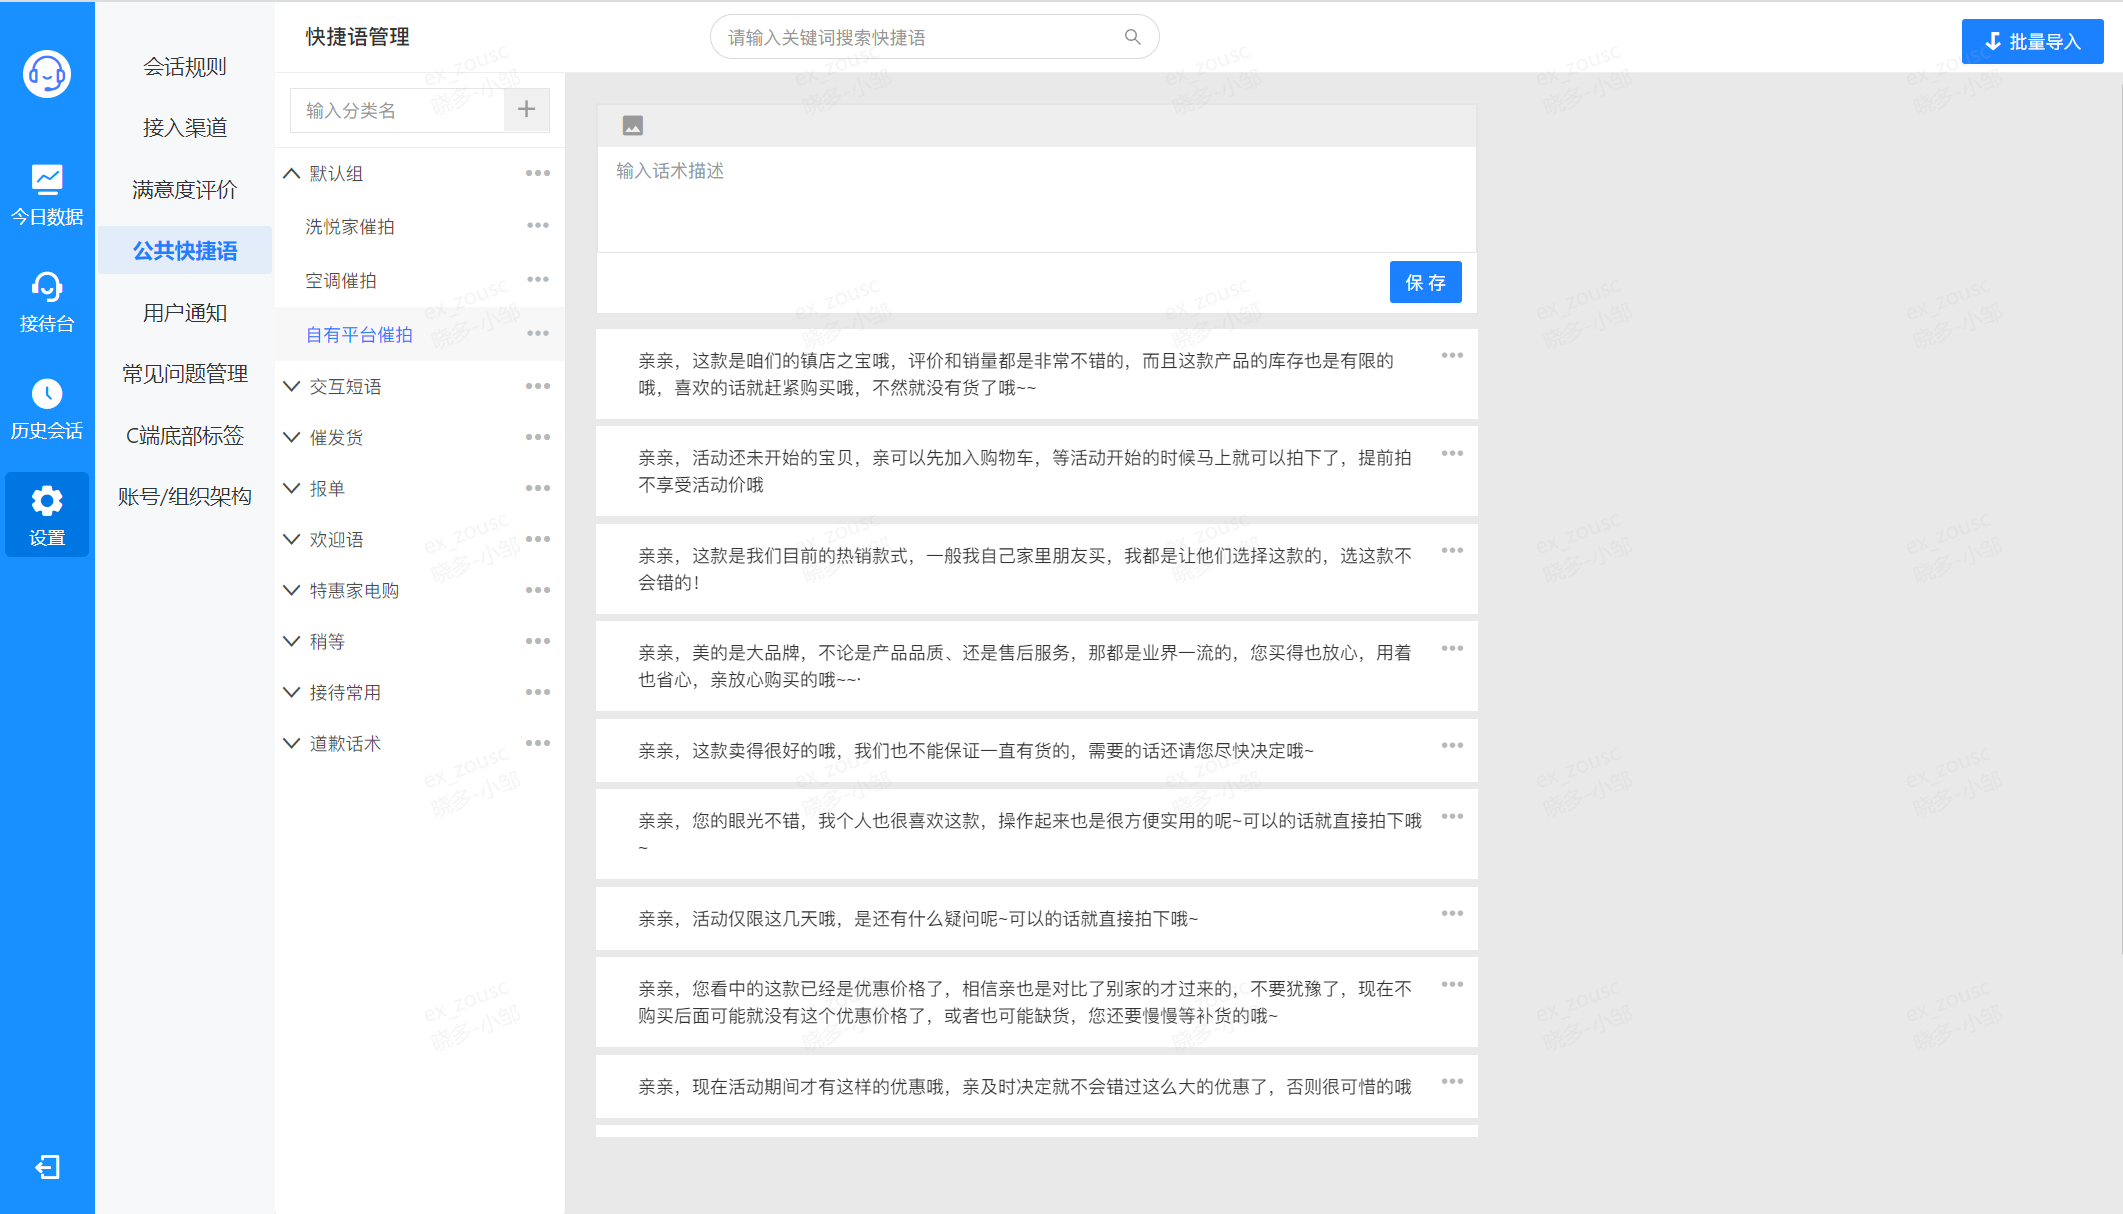Click the 批量导入 button
The image size is (2123, 1214).
pos(2032,42)
